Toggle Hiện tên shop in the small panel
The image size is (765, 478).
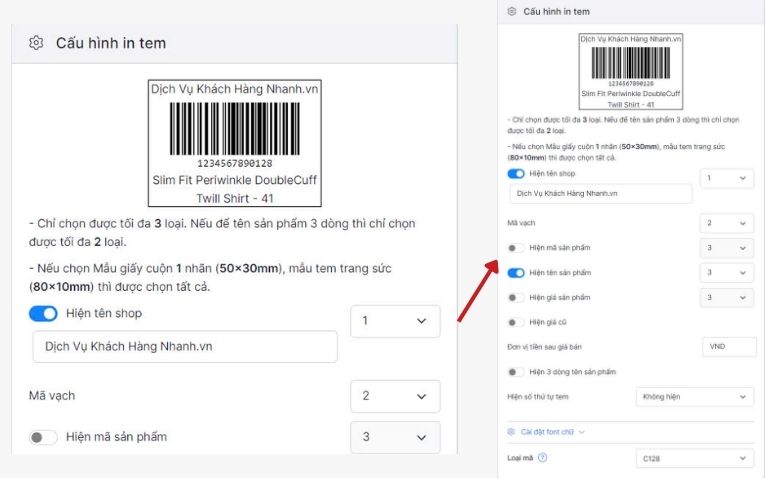pos(516,174)
